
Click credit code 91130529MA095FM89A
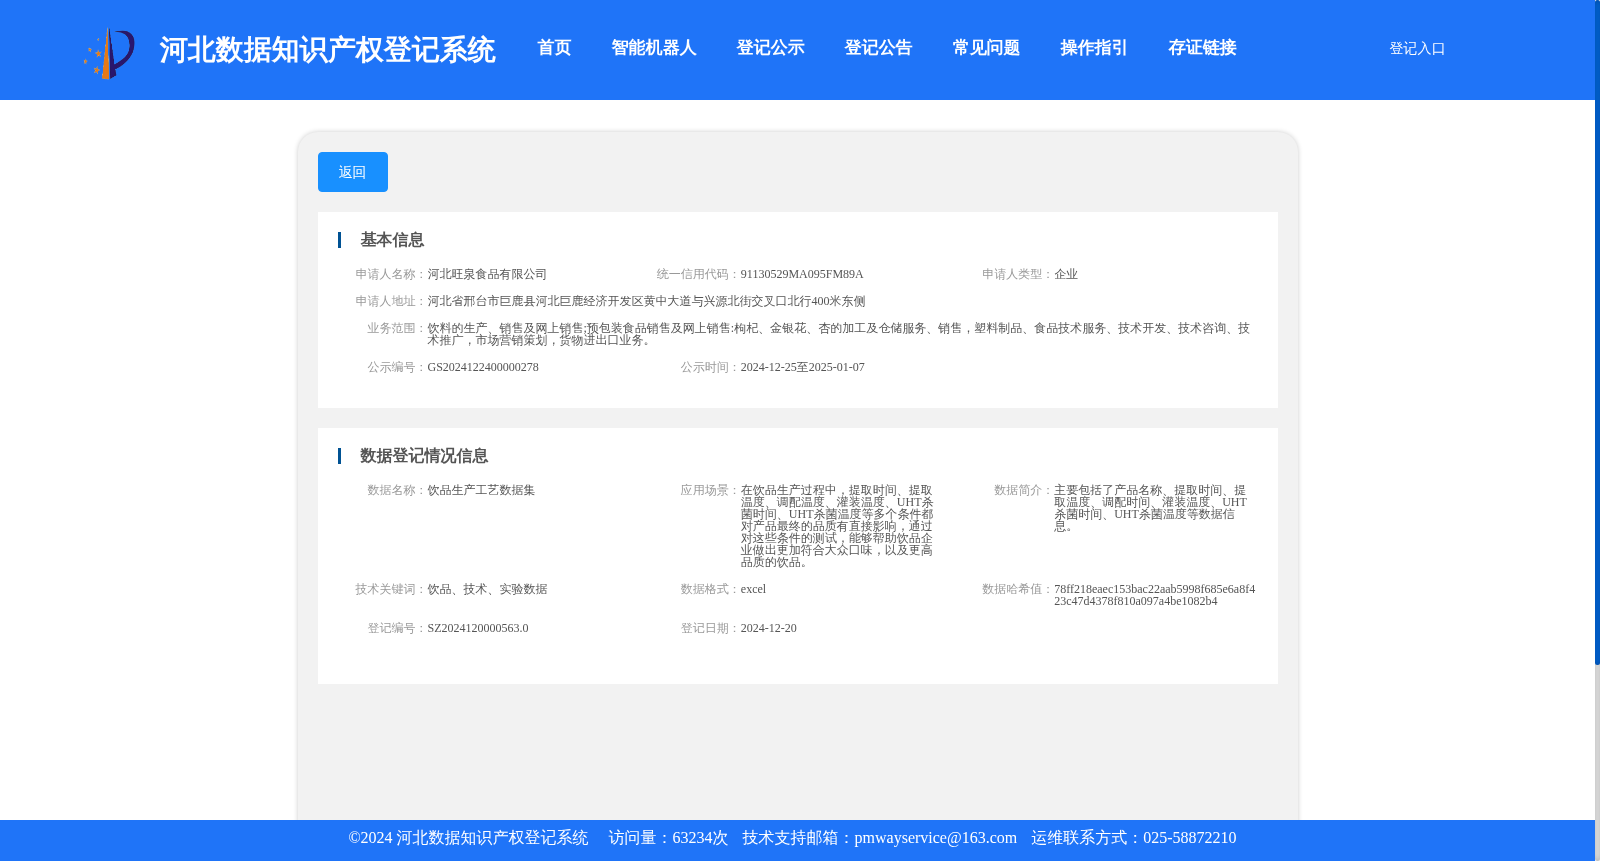(x=802, y=274)
